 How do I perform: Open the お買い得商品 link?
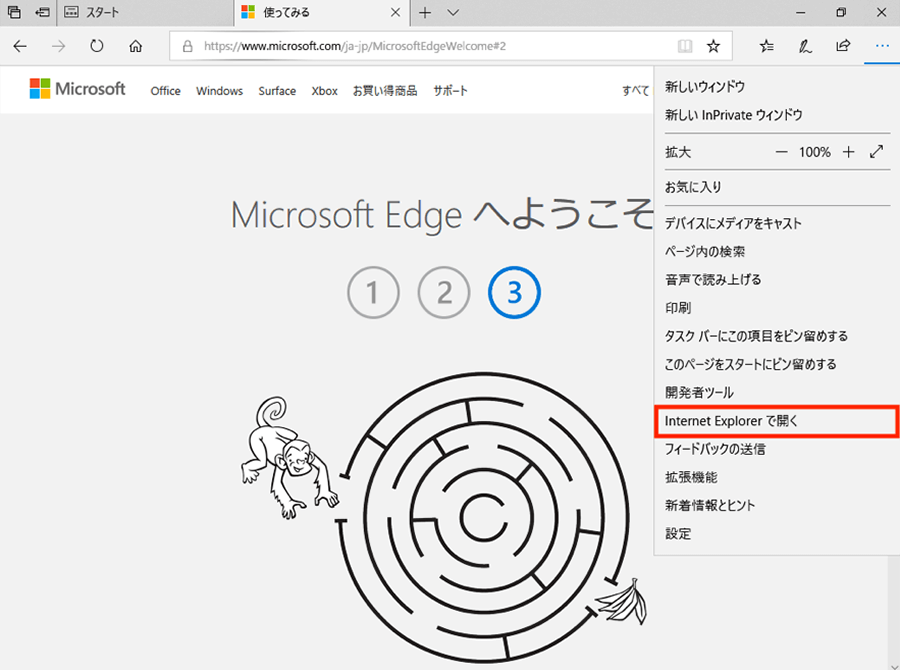click(385, 91)
